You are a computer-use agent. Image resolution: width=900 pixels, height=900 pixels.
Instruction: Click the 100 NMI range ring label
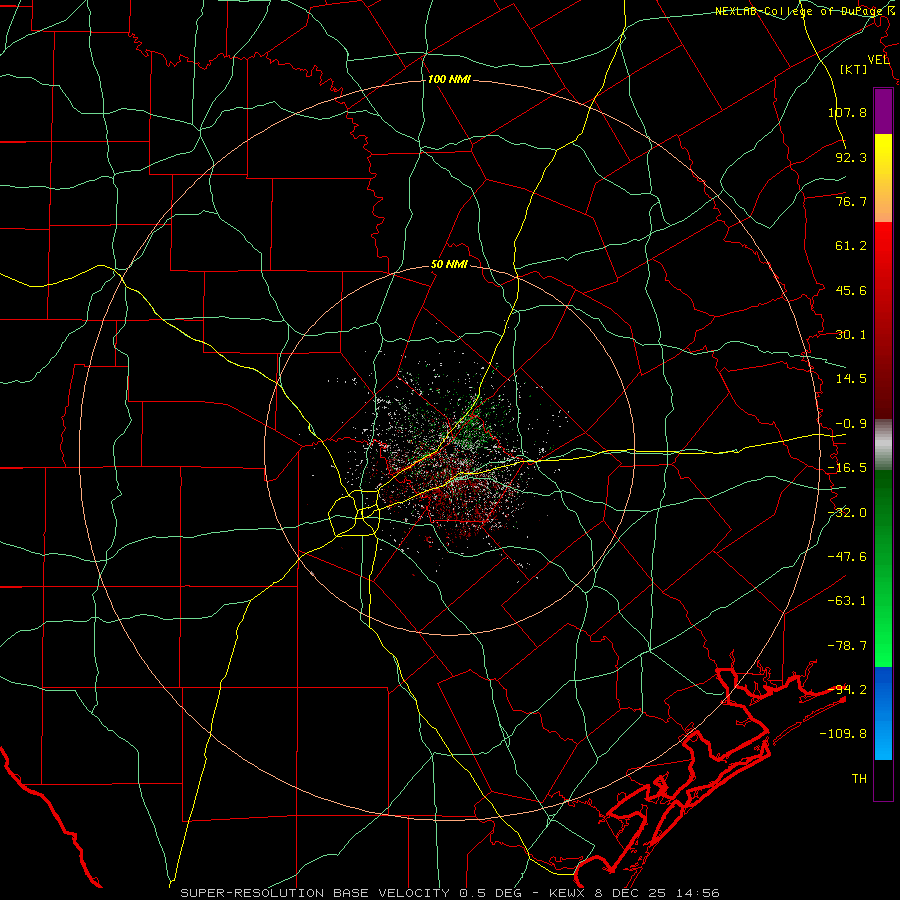449,79
